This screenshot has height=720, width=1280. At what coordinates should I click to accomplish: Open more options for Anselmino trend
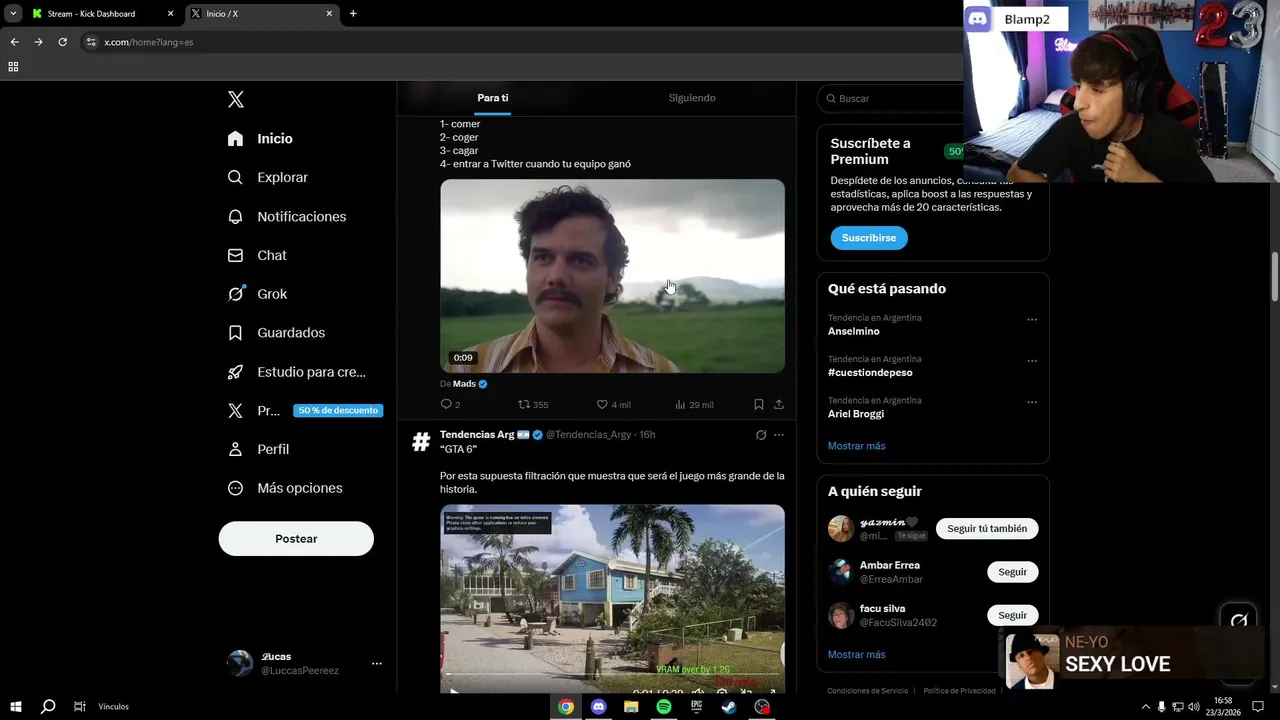tap(1032, 320)
